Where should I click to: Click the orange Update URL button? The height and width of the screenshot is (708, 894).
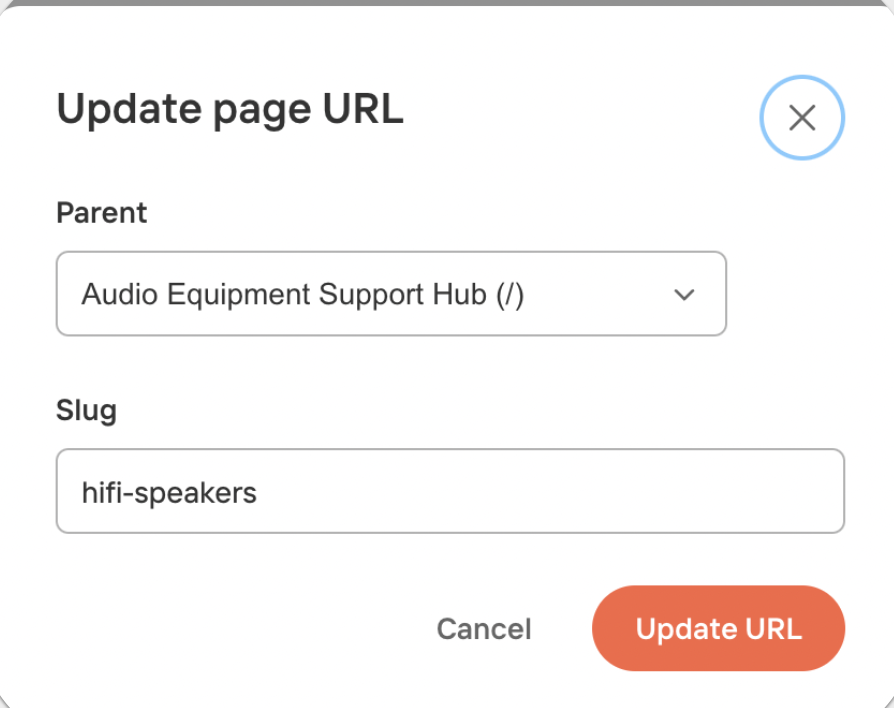tap(718, 628)
